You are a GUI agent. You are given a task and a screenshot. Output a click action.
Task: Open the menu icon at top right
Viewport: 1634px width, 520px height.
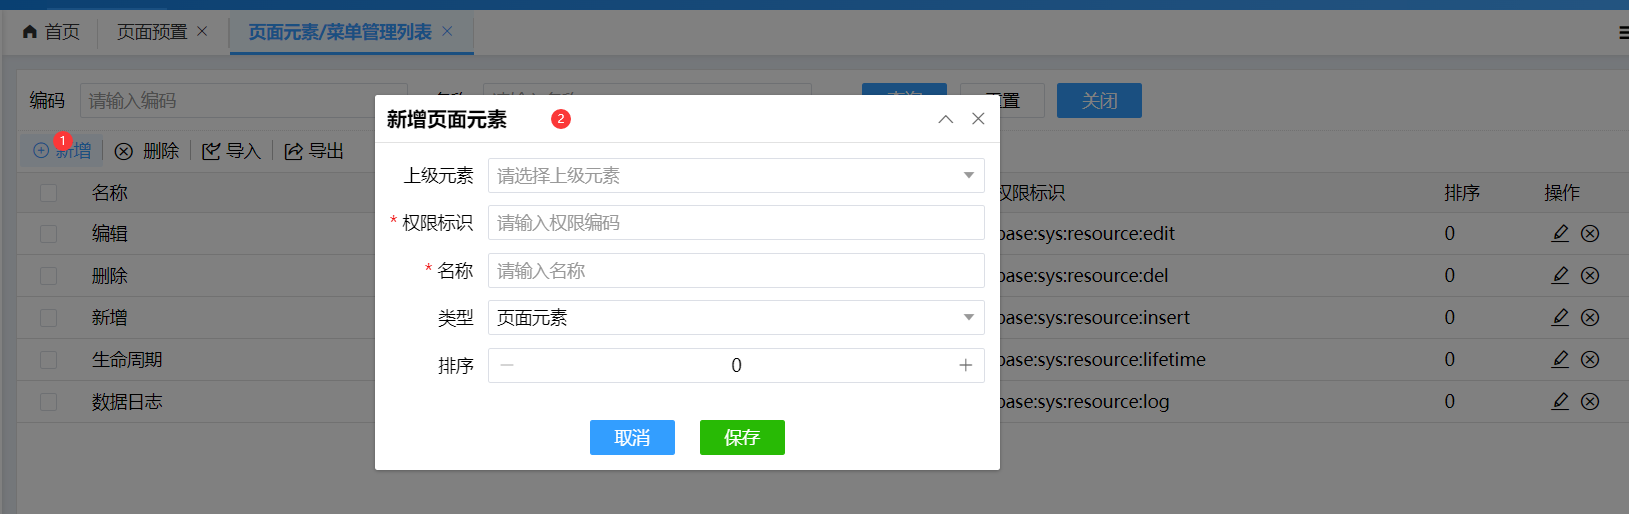(x=1624, y=33)
